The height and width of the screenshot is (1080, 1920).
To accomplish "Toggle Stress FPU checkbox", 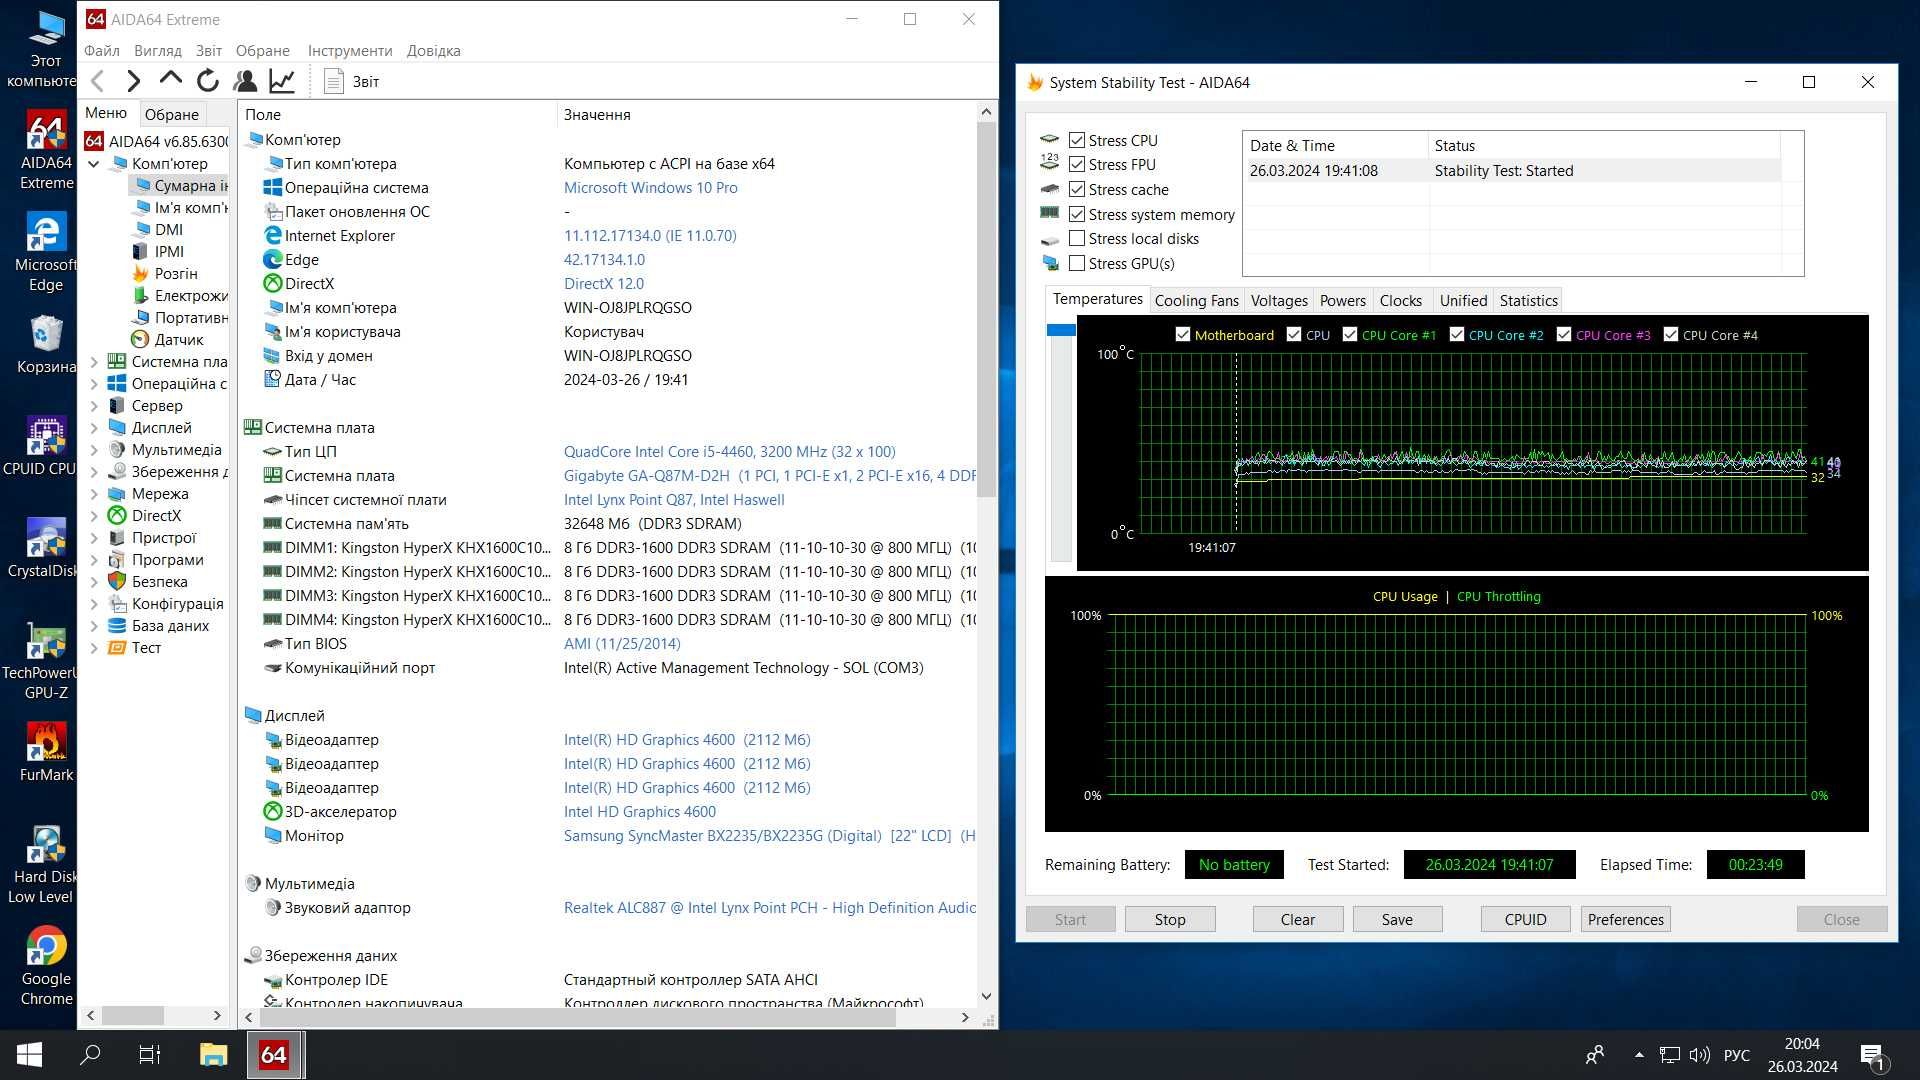I will pyautogui.click(x=1077, y=164).
